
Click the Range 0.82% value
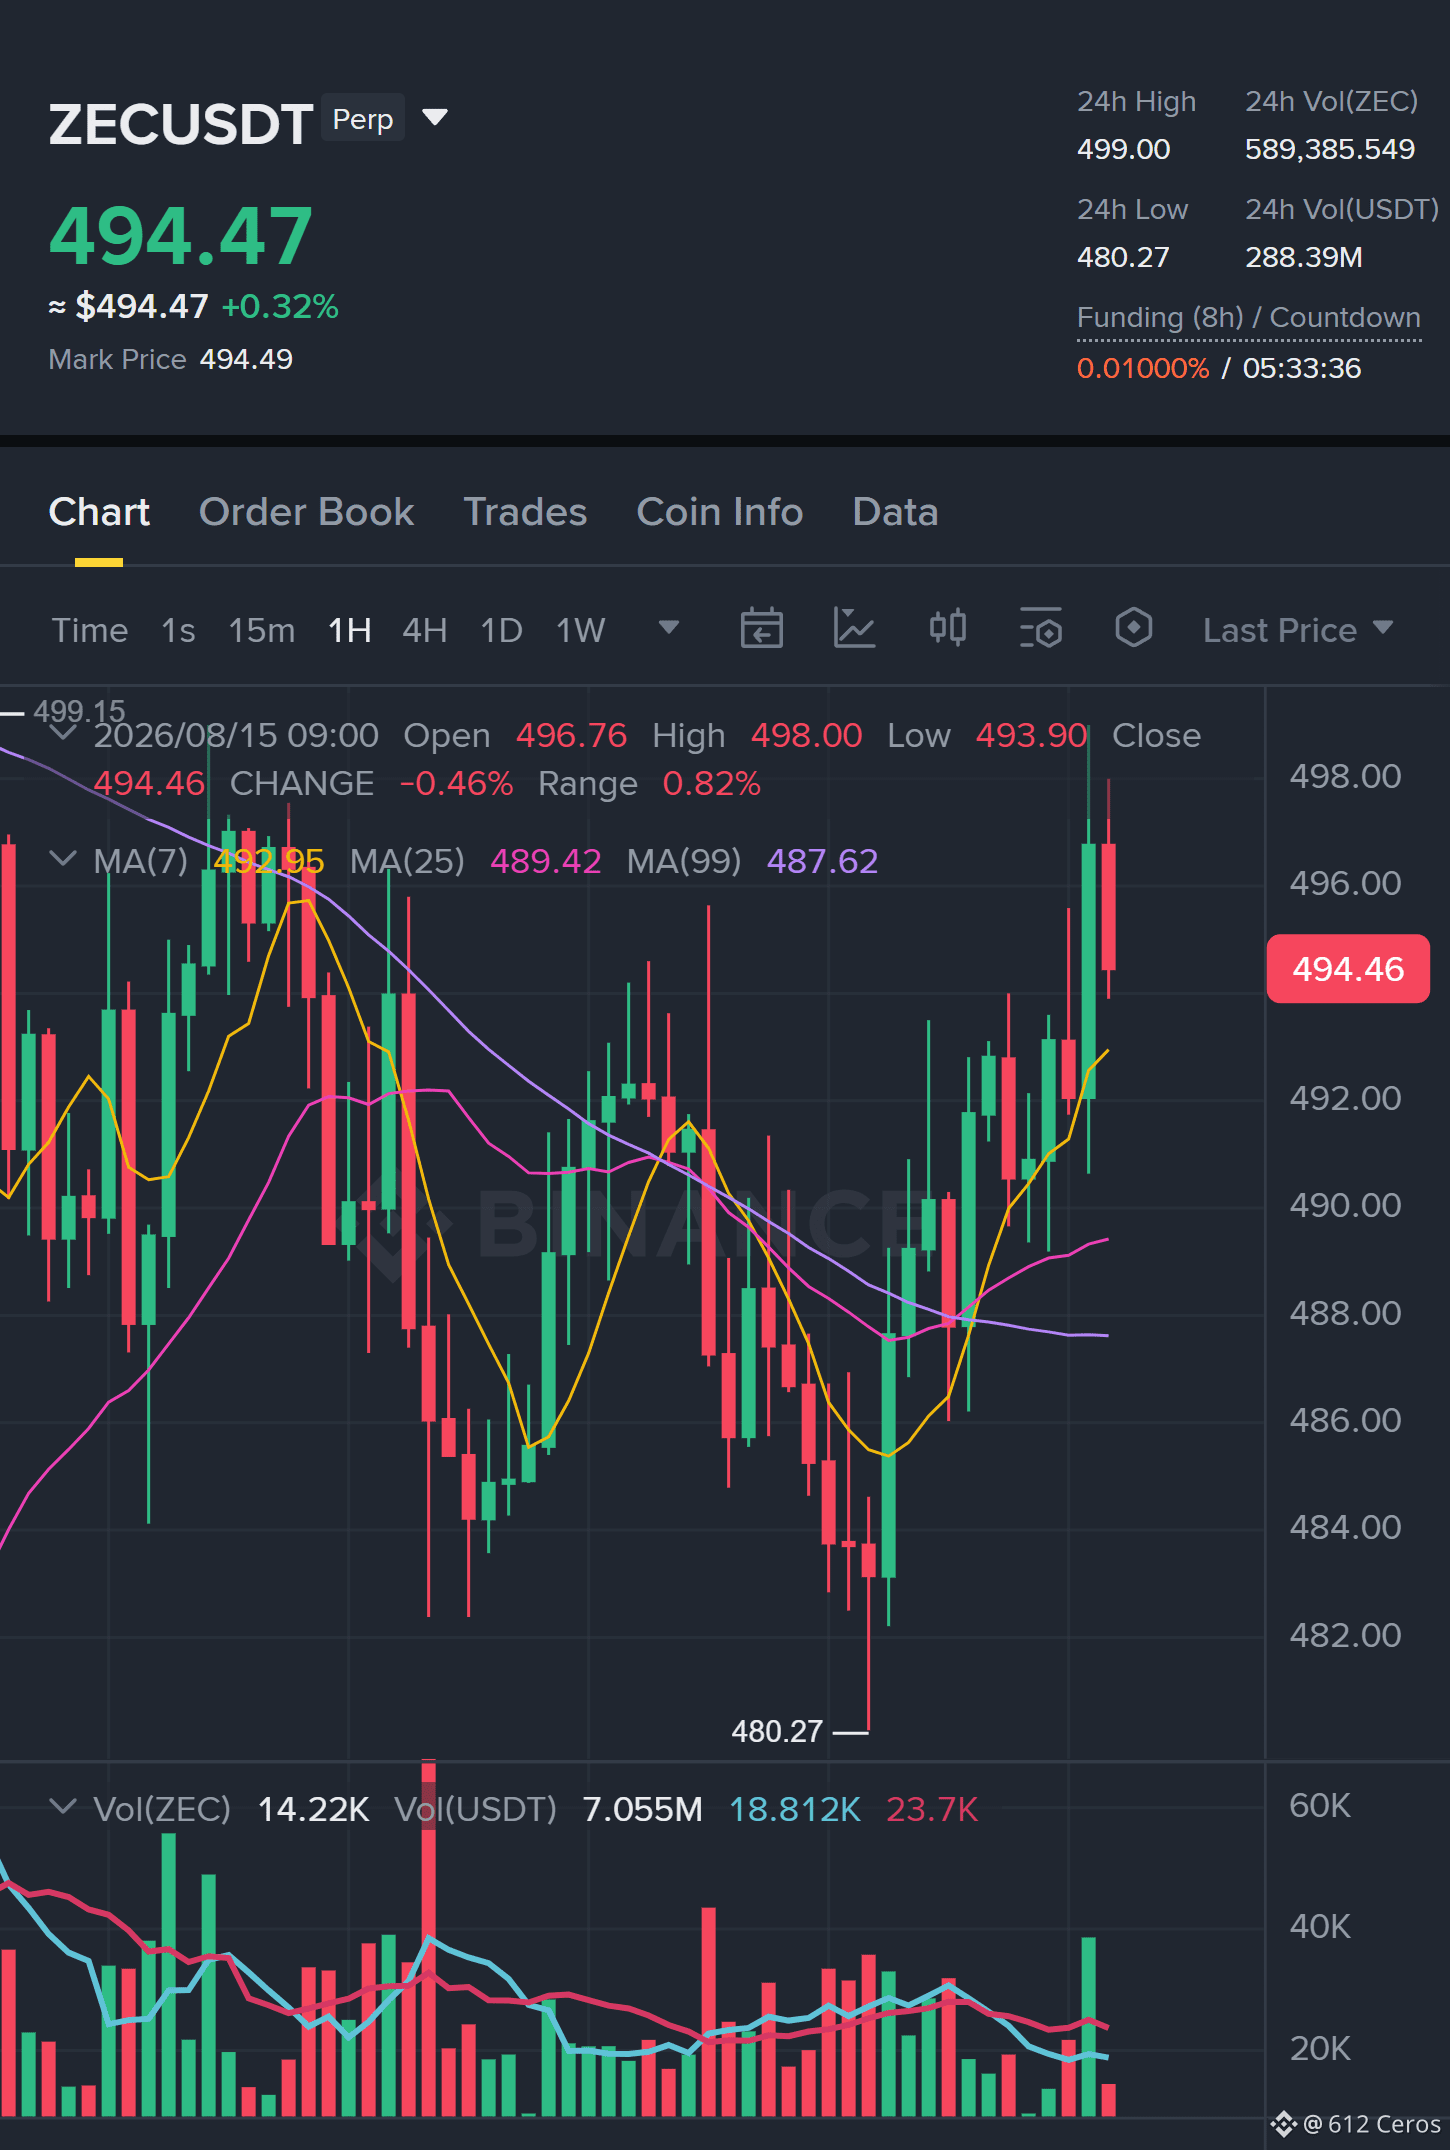click(712, 784)
